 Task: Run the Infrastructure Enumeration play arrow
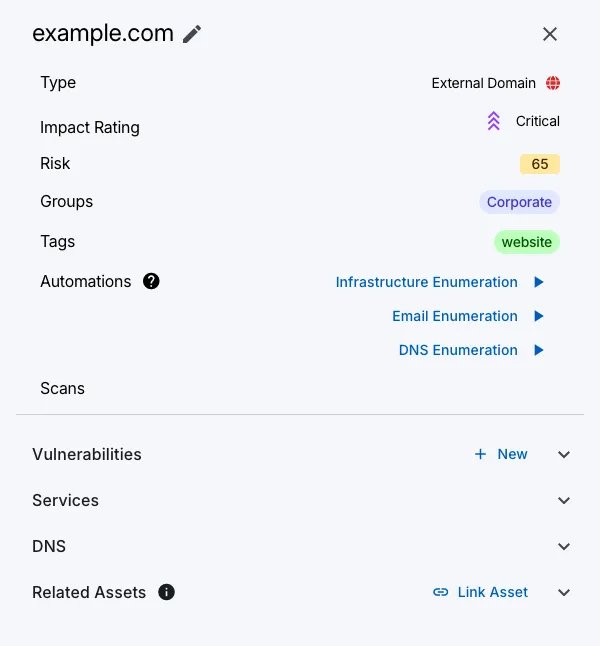point(539,282)
